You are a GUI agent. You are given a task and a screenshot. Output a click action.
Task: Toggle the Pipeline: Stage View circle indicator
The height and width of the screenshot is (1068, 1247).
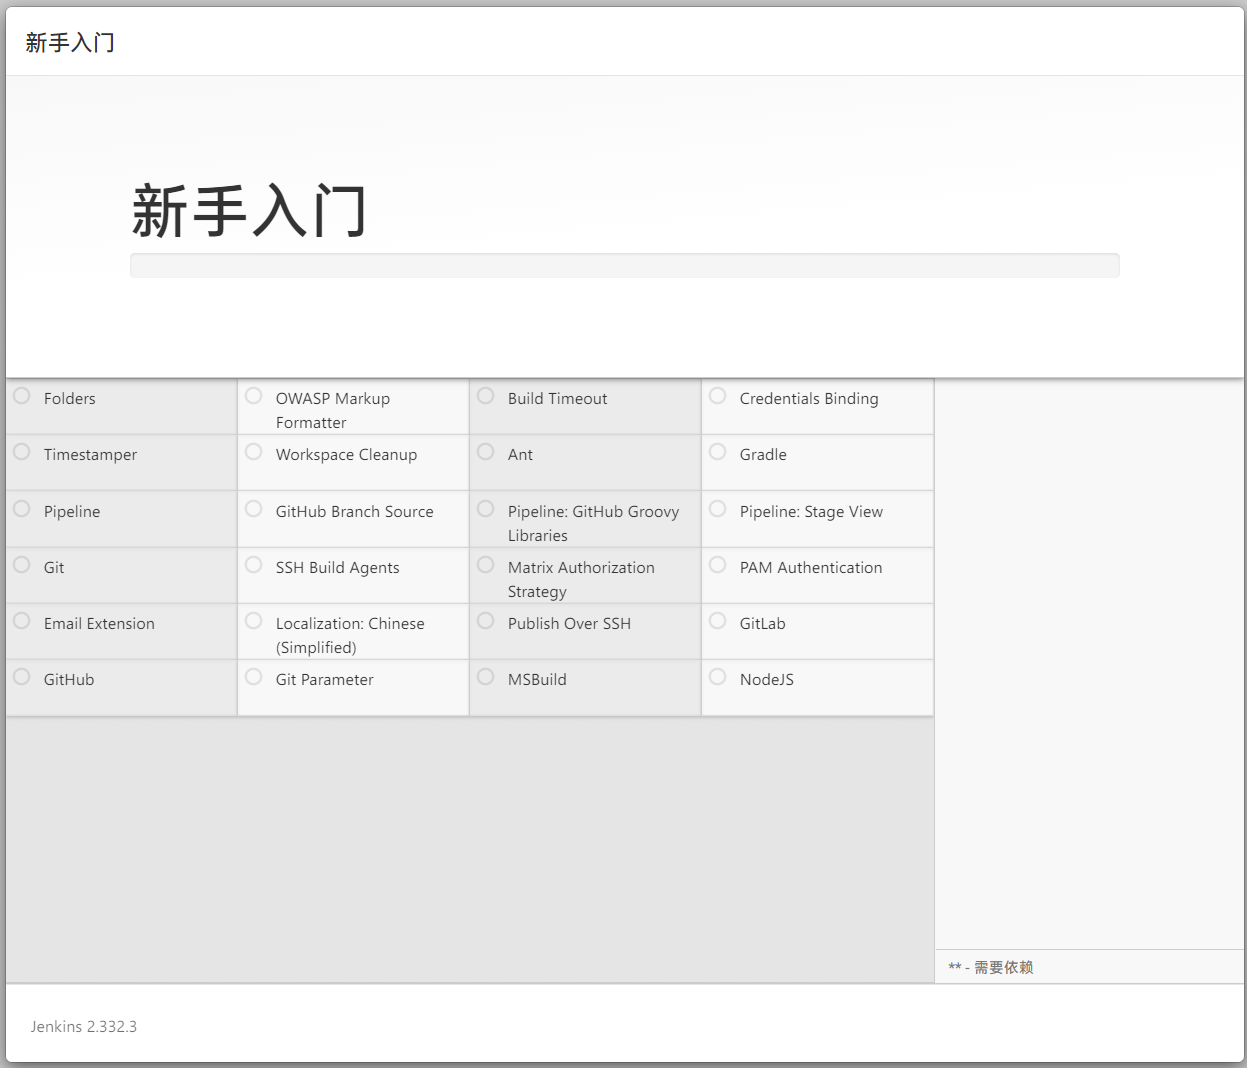coord(718,509)
